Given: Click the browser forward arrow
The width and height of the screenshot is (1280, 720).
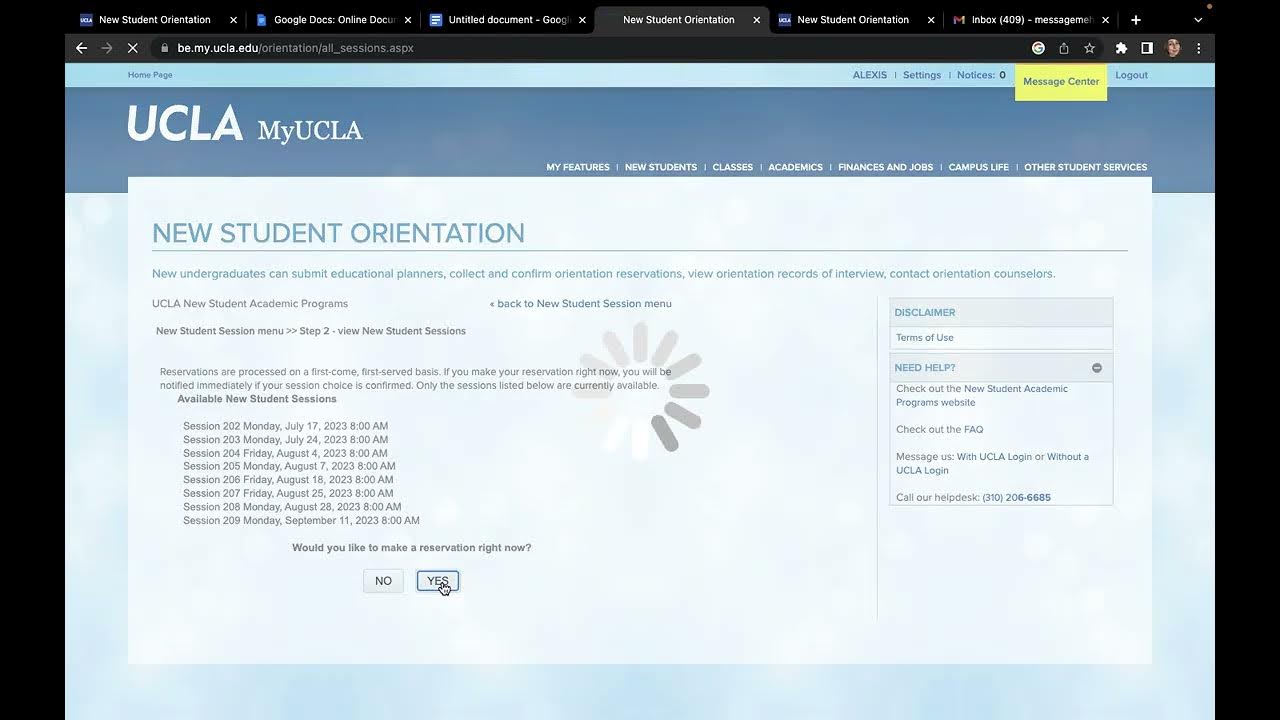Looking at the screenshot, I should pos(107,48).
